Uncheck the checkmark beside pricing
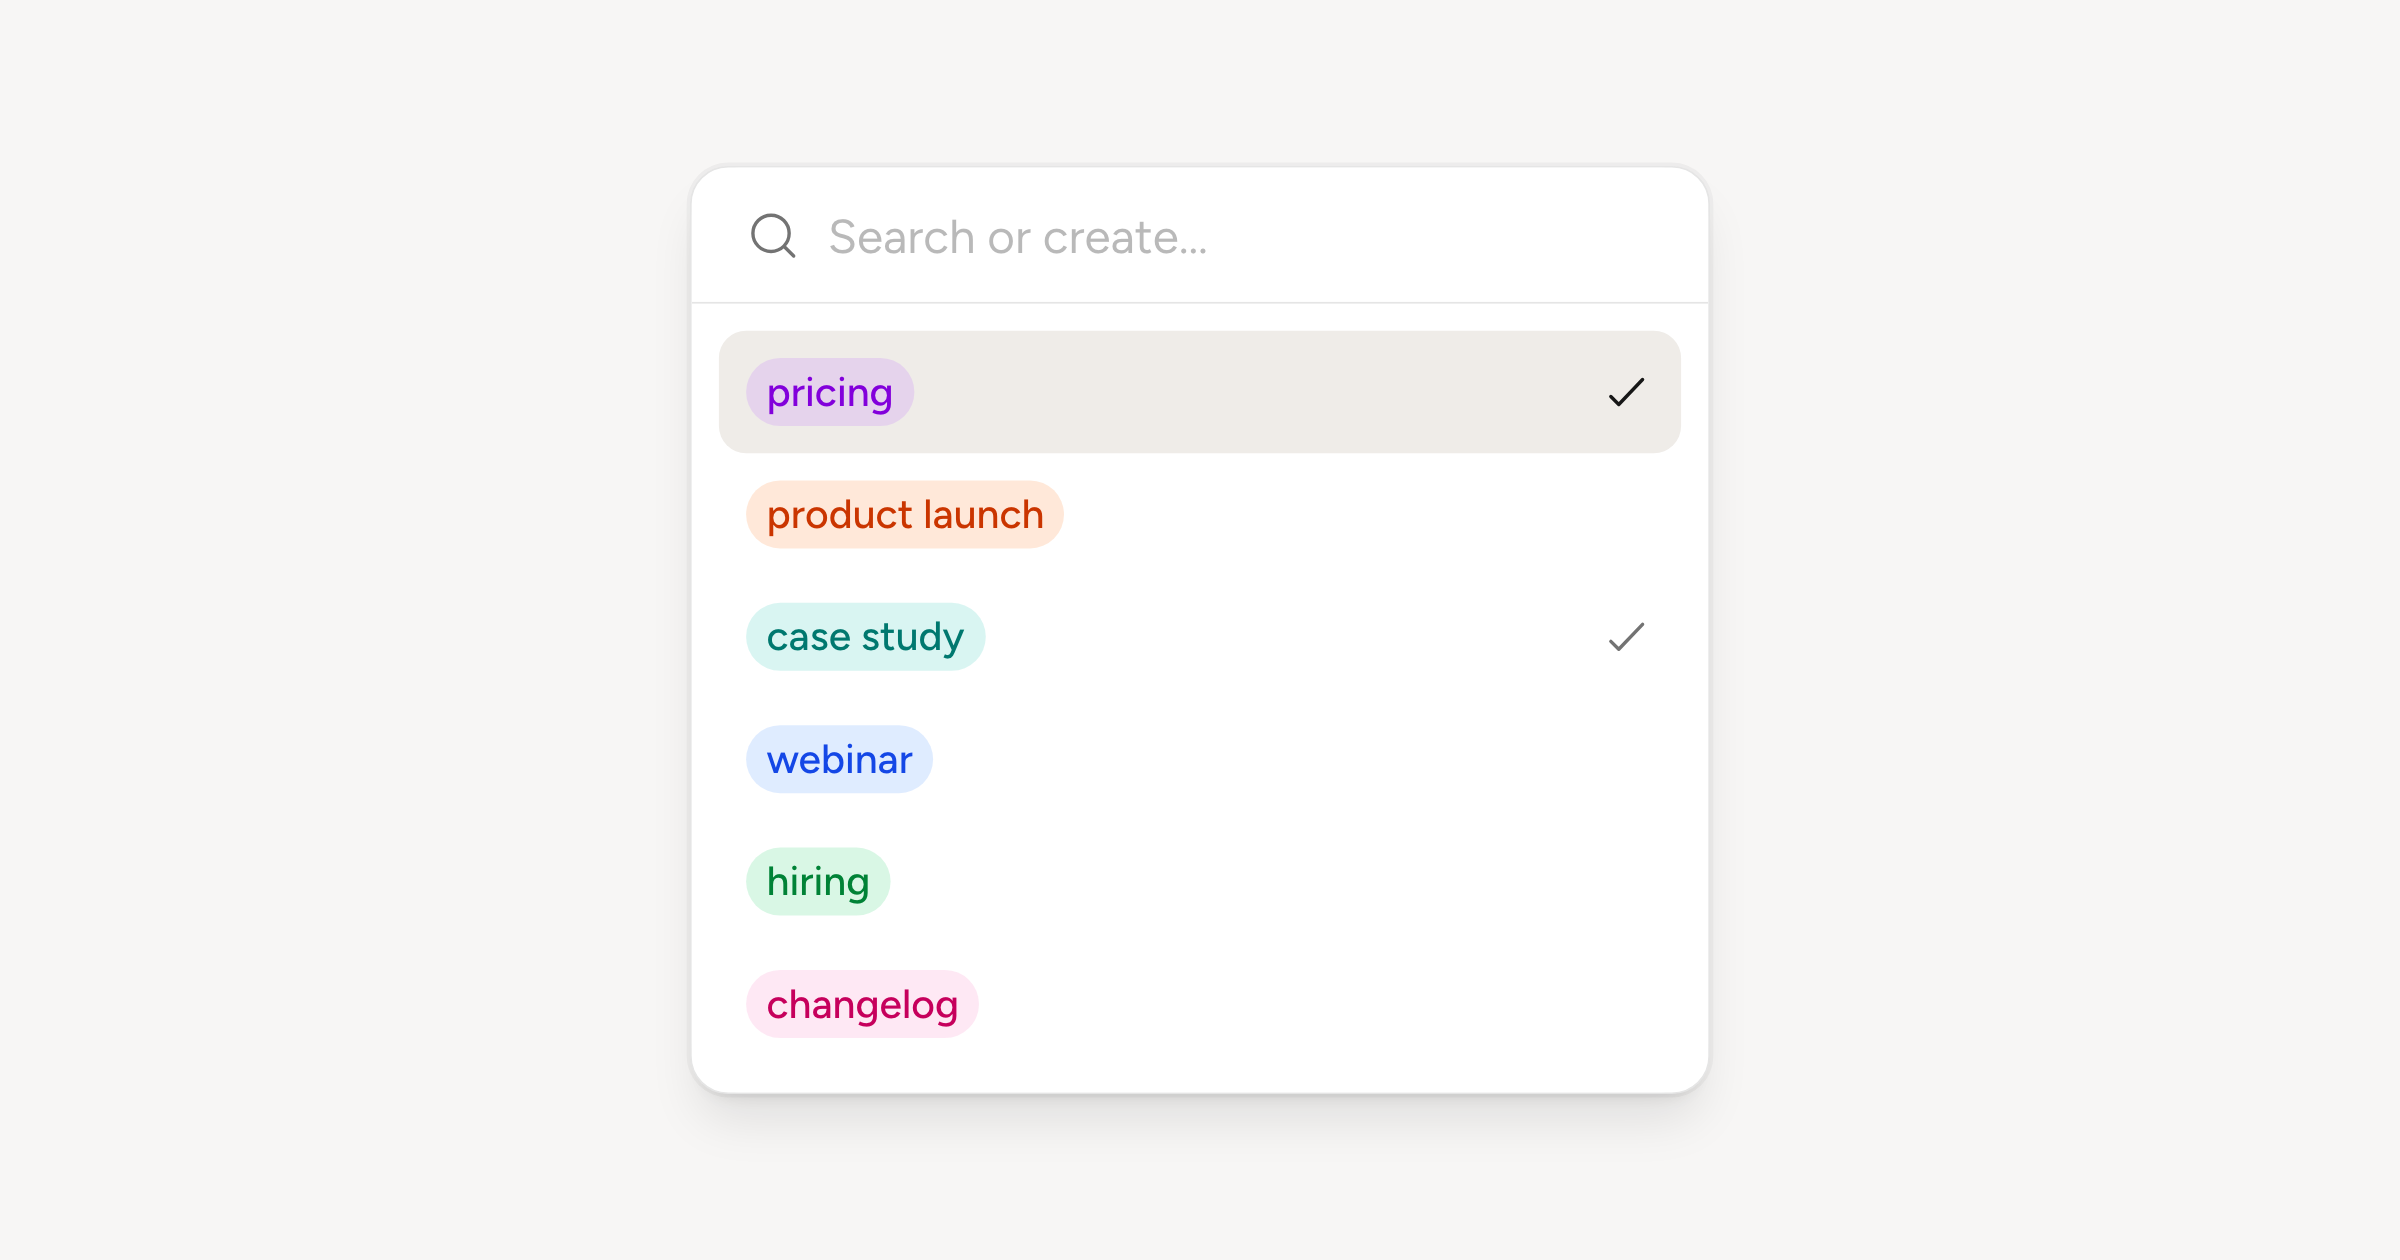The height and width of the screenshot is (1260, 2400). (1626, 392)
